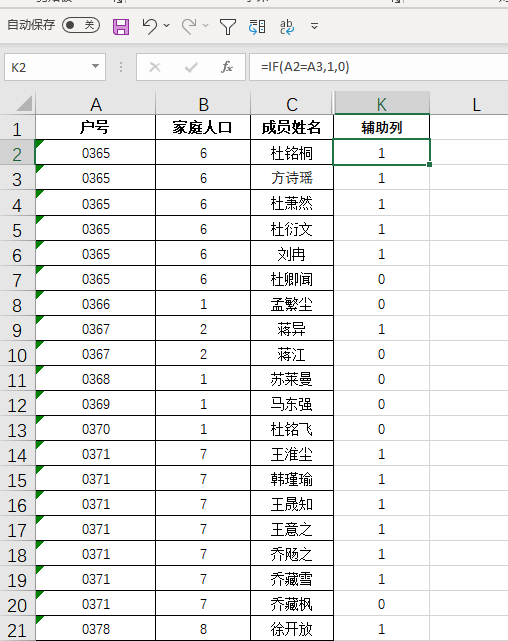Screen dimensions: 508x641
Task: Select row 1 header
Action: coord(17,129)
